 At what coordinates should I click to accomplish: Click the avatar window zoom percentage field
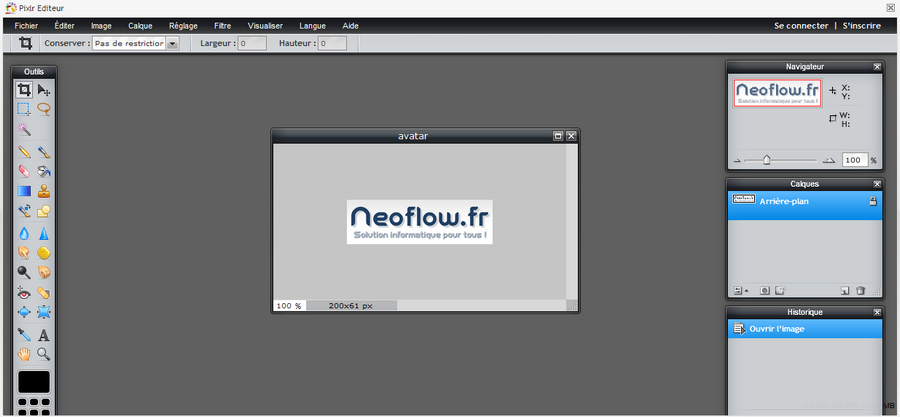pyautogui.click(x=289, y=306)
